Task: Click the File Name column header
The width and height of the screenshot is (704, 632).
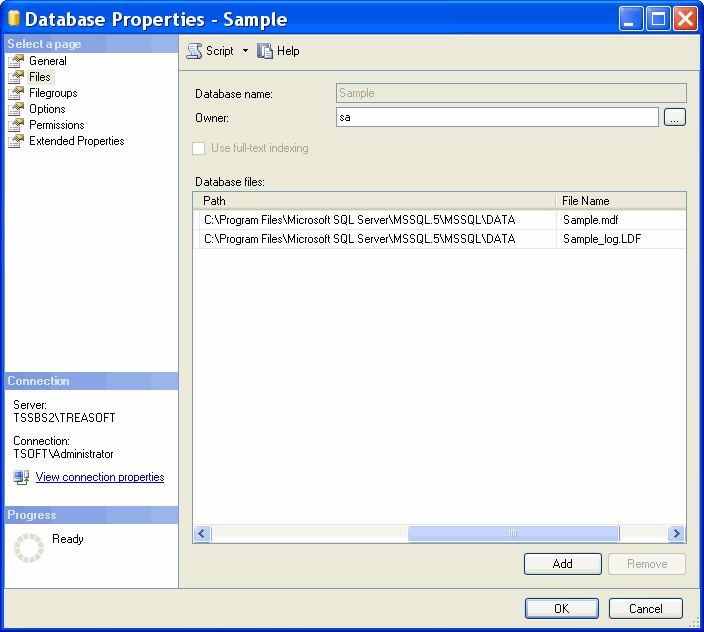Action: (620, 201)
